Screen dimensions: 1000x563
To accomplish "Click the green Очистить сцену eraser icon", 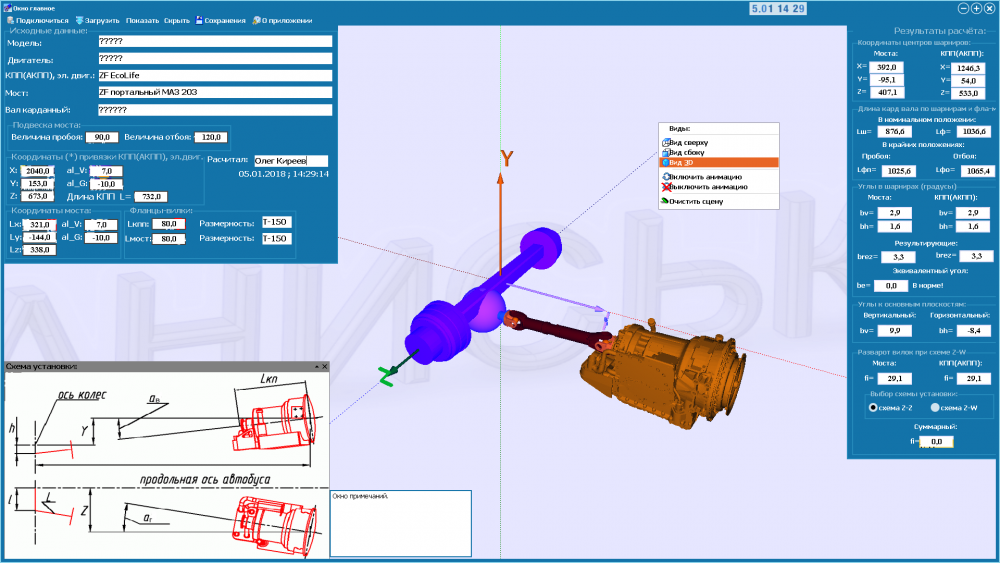I will coord(665,201).
